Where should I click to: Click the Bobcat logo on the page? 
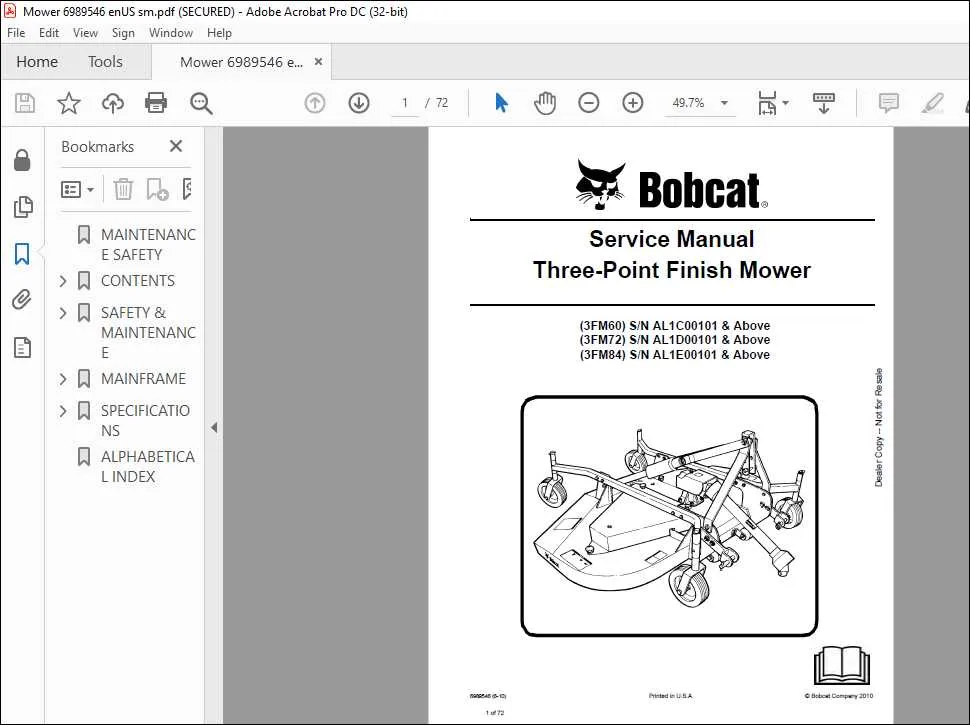(672, 185)
